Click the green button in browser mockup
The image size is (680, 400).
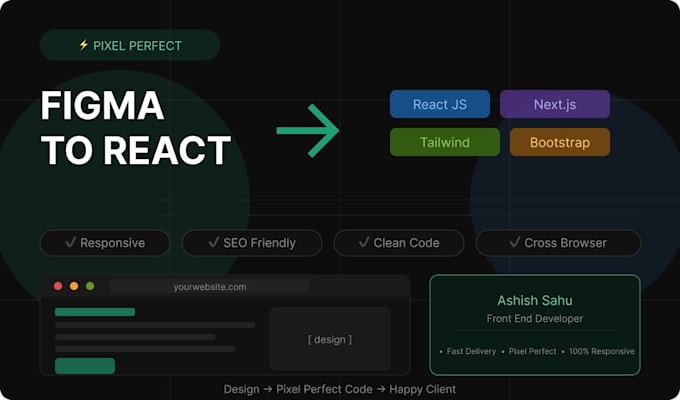[85, 366]
